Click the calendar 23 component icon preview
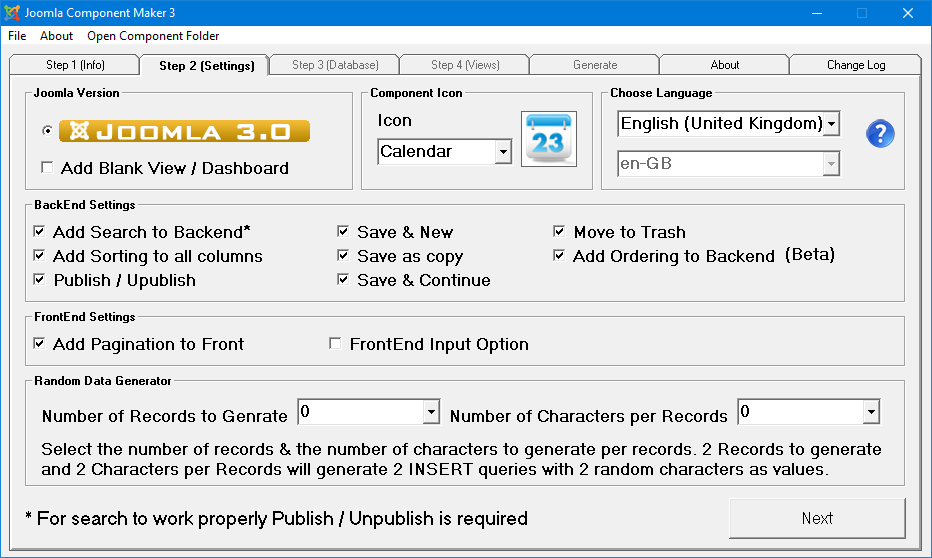The image size is (932, 558). click(x=549, y=139)
